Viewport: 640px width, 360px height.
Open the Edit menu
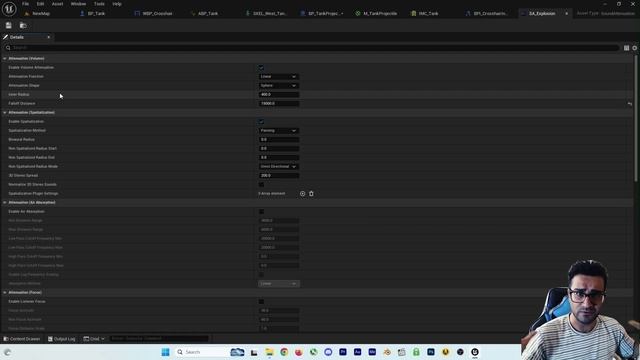tap(40, 4)
